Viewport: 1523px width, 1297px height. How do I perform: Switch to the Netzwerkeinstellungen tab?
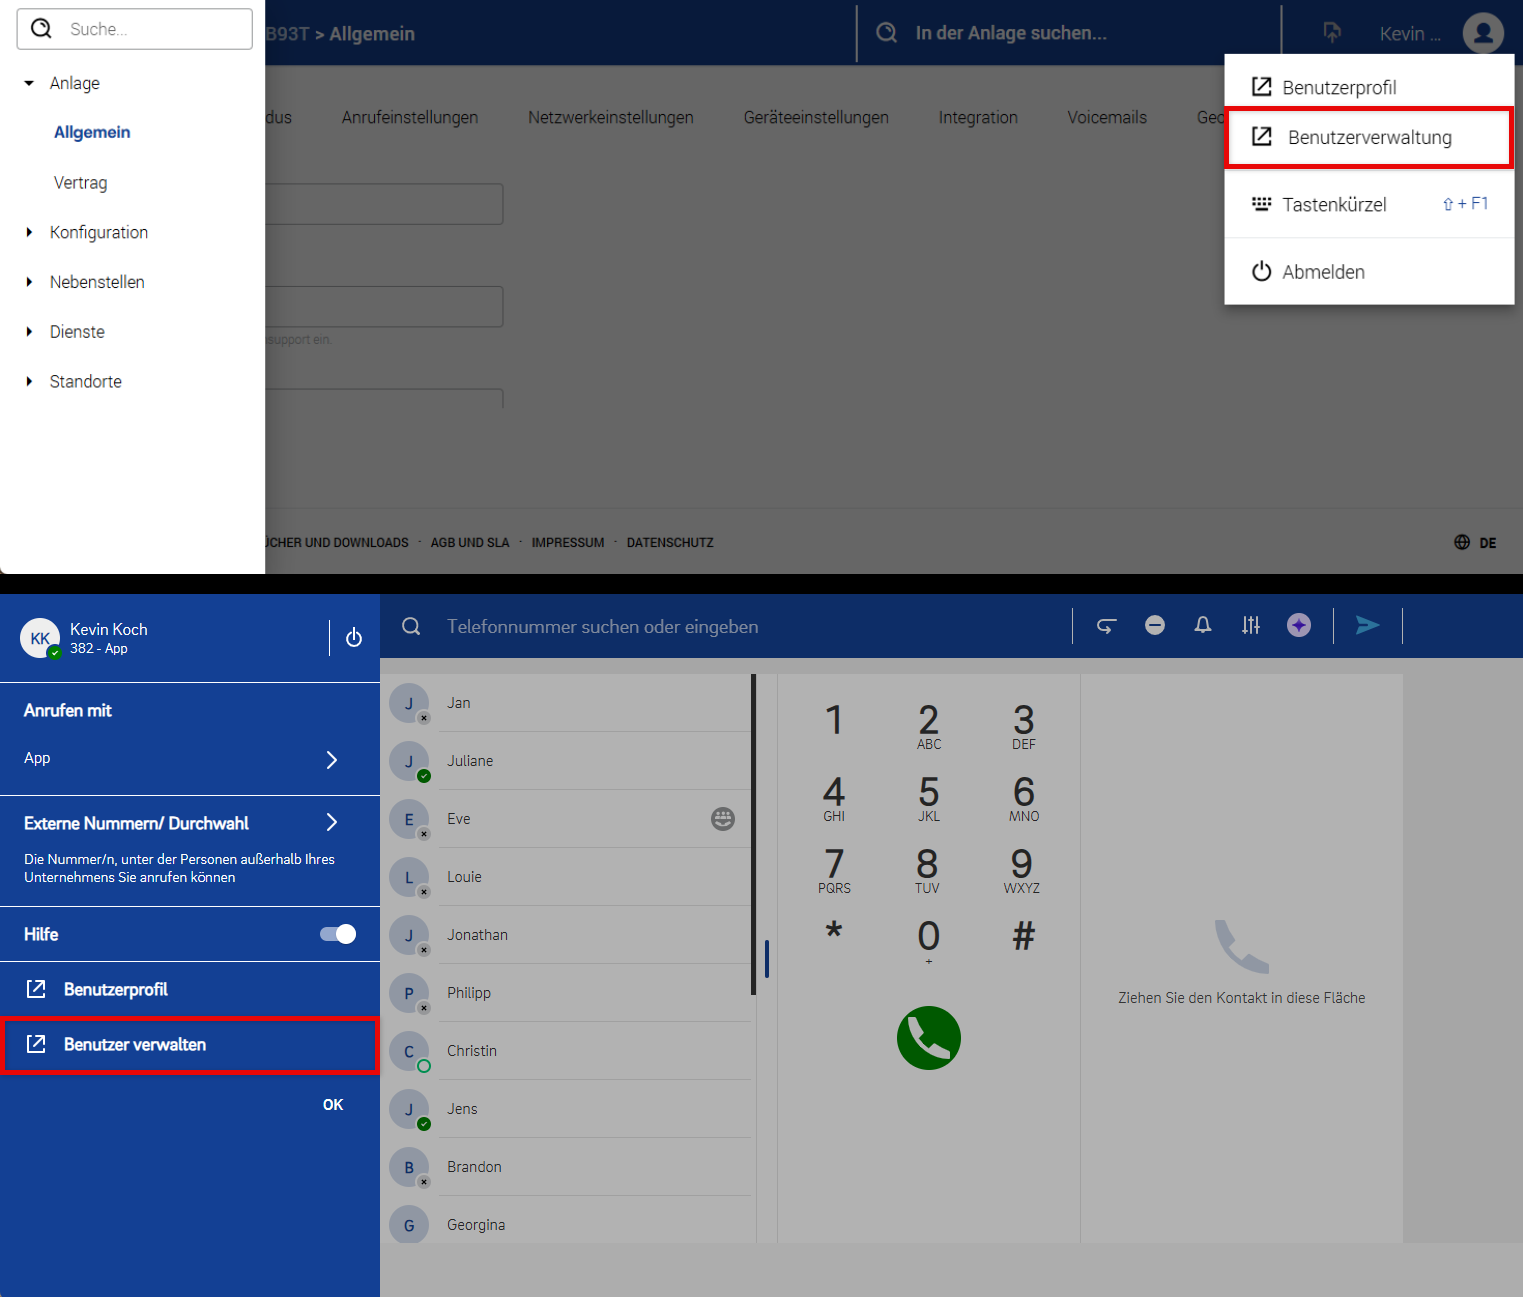pos(610,117)
